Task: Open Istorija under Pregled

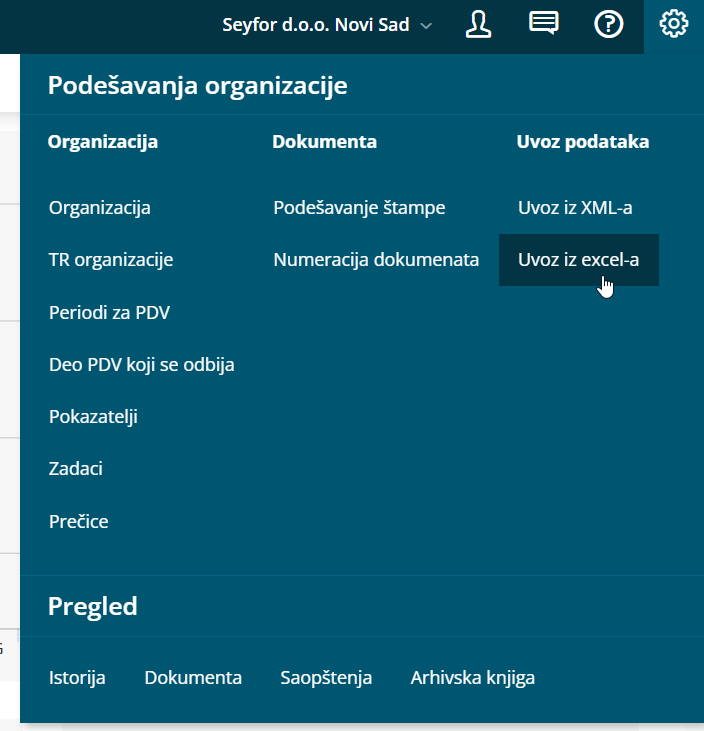Action: (77, 677)
